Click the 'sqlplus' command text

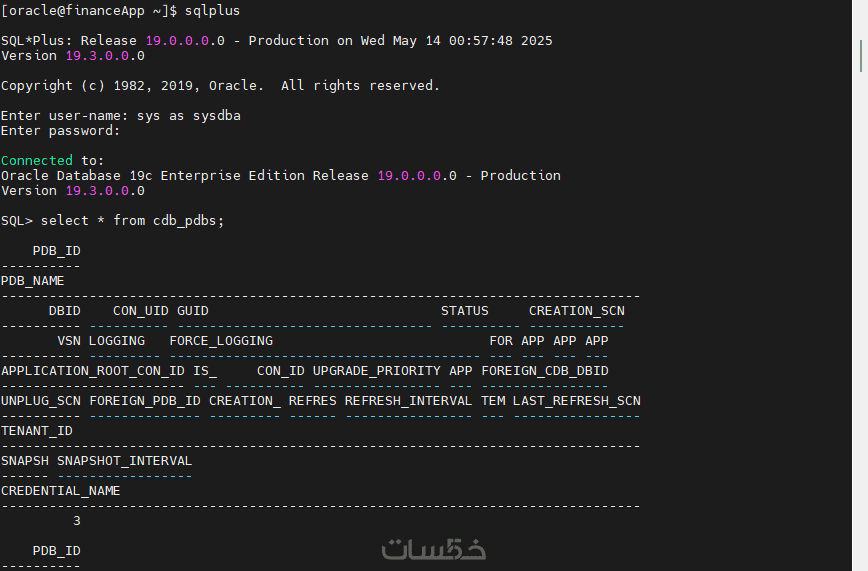pos(213,11)
